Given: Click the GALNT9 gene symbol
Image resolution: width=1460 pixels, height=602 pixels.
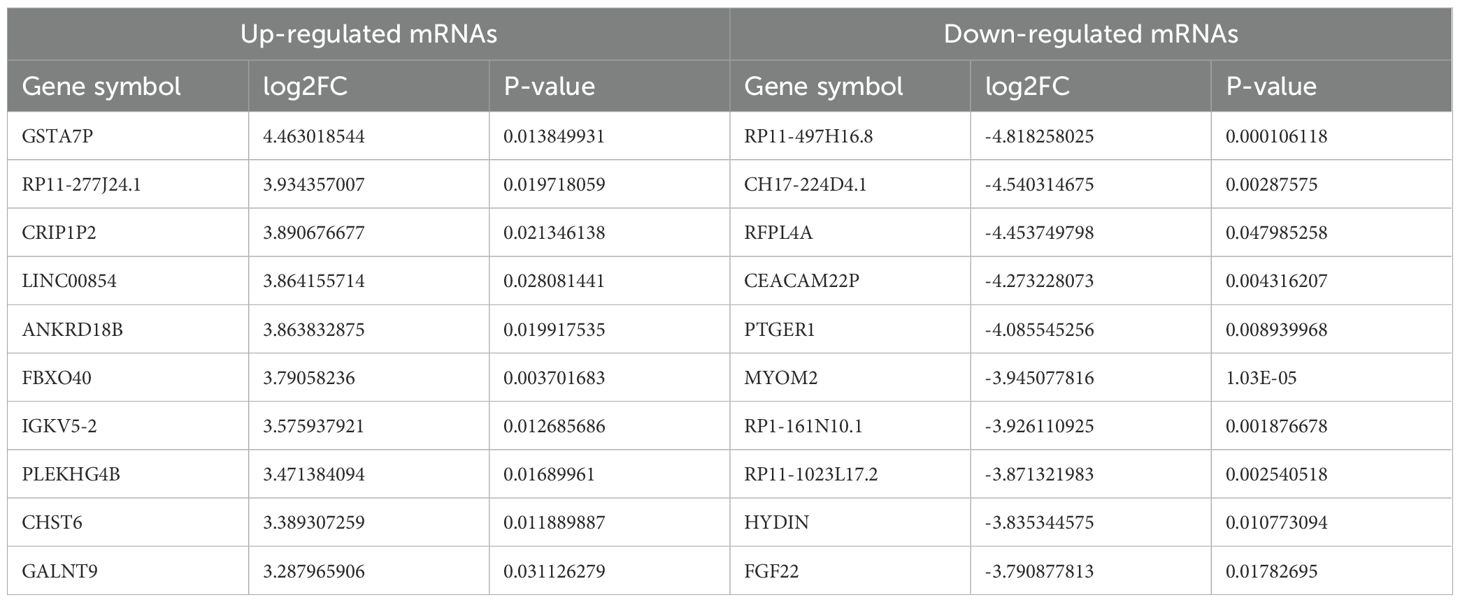Looking at the screenshot, I should [59, 571].
